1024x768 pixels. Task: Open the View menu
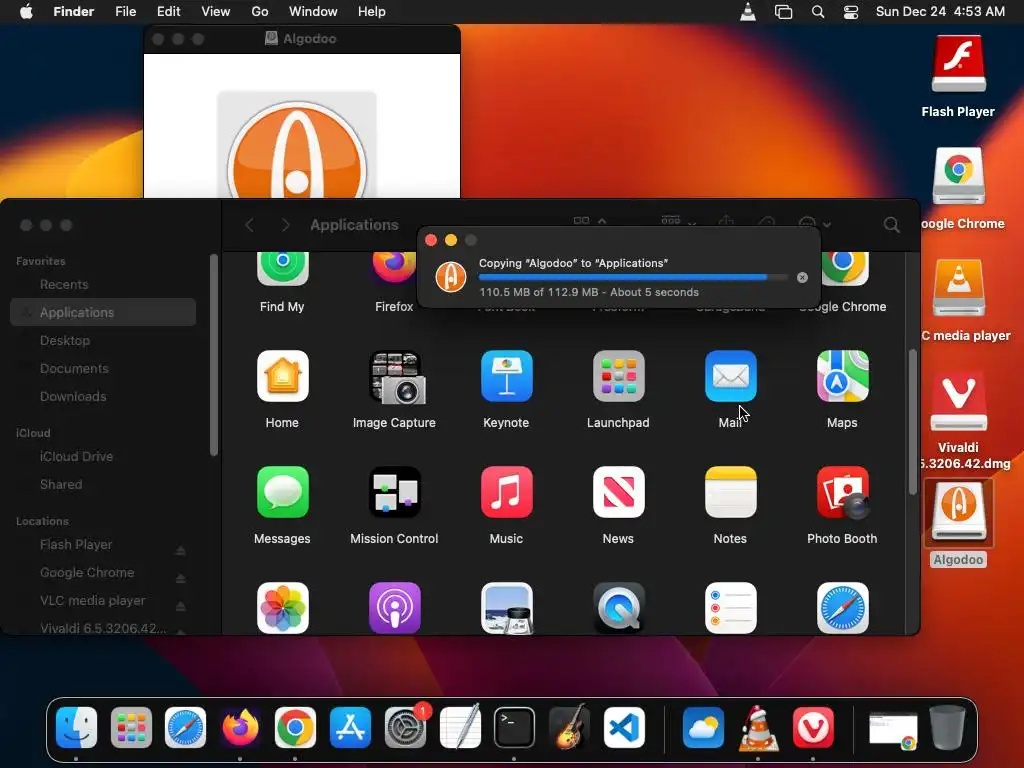coord(216,12)
